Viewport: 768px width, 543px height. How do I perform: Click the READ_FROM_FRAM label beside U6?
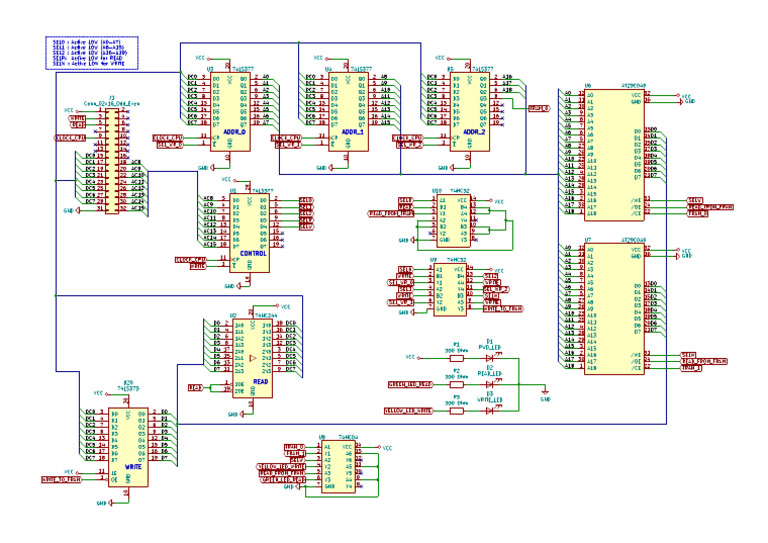(x=710, y=207)
